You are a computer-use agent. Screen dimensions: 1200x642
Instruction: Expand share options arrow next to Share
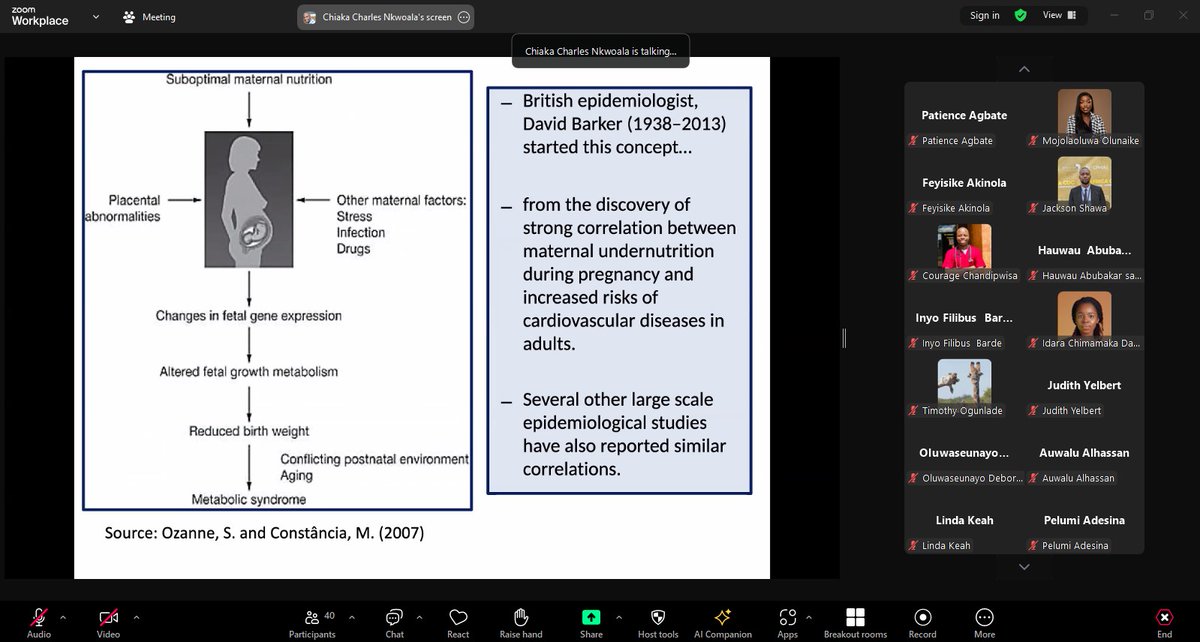(x=618, y=617)
